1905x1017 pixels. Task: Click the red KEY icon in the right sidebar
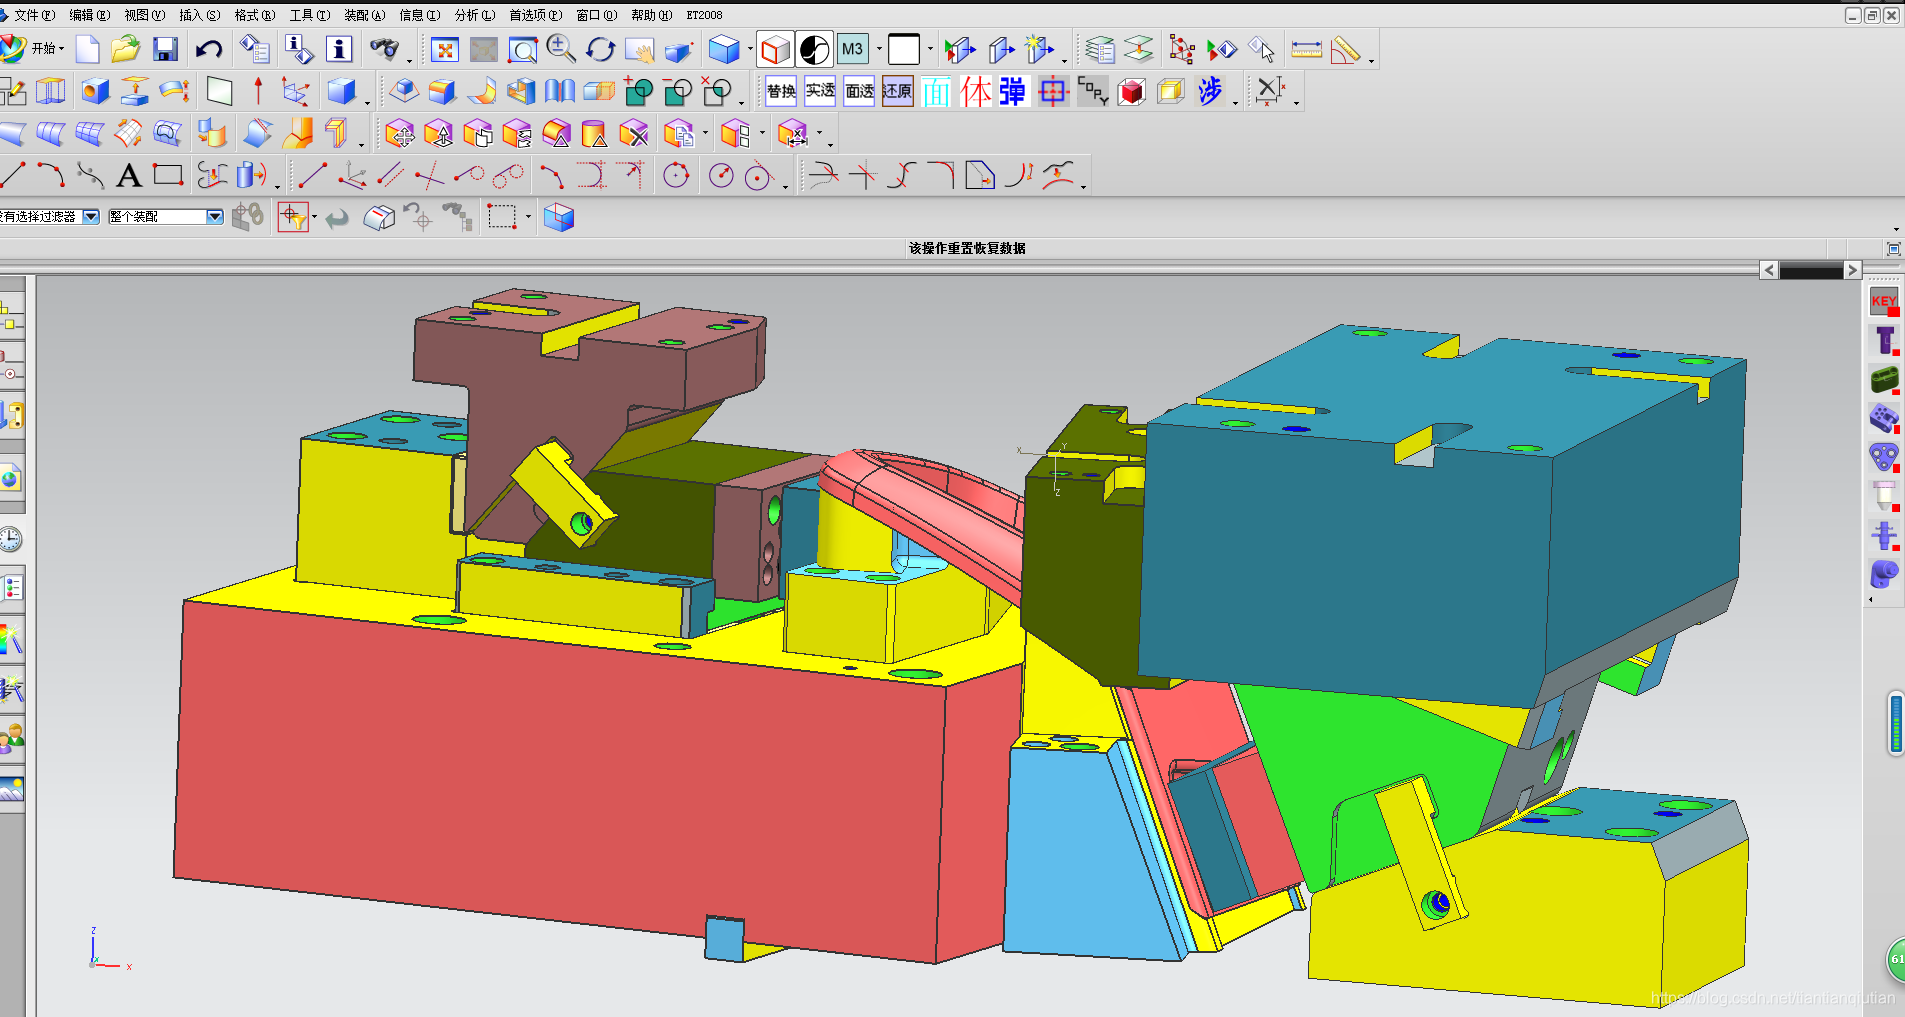pyautogui.click(x=1884, y=300)
